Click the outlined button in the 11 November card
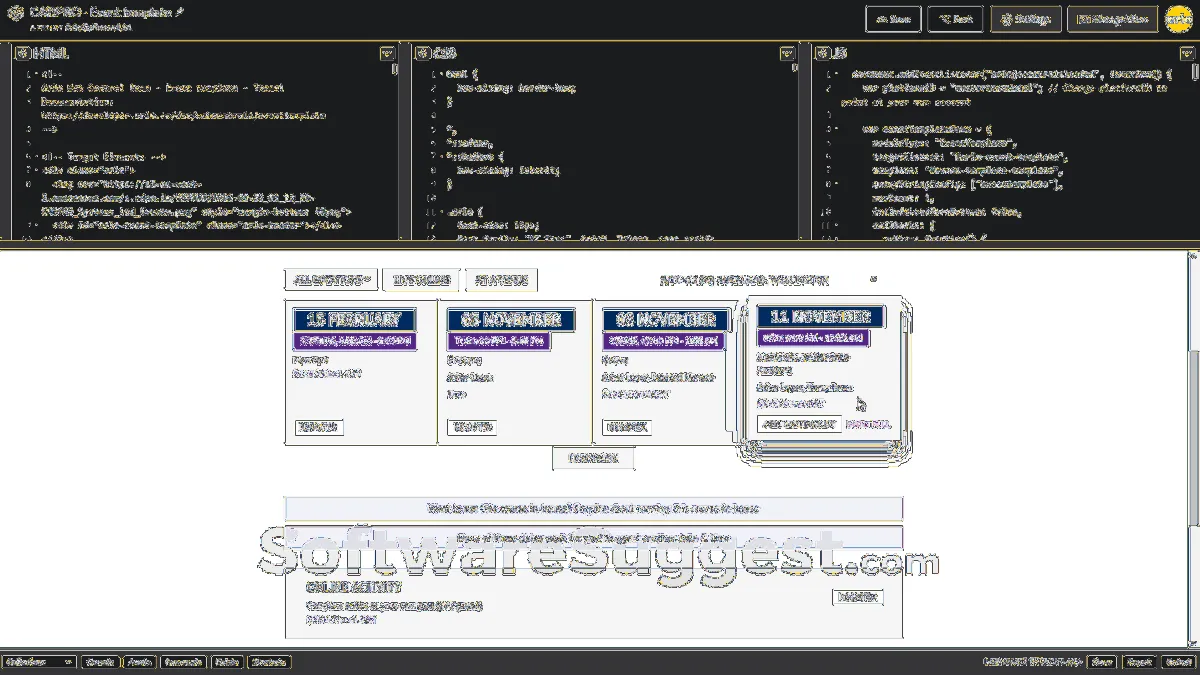This screenshot has width=1200, height=675. (798, 424)
